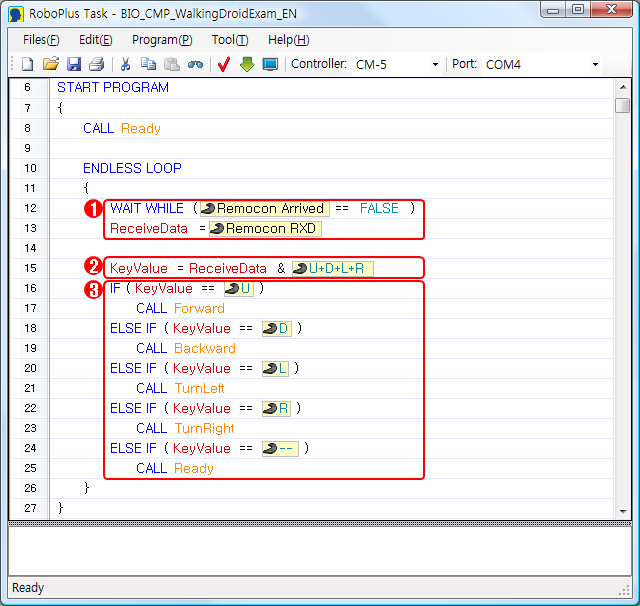Open the Port COM4 dropdown
The image size is (640, 606).
click(x=595, y=64)
